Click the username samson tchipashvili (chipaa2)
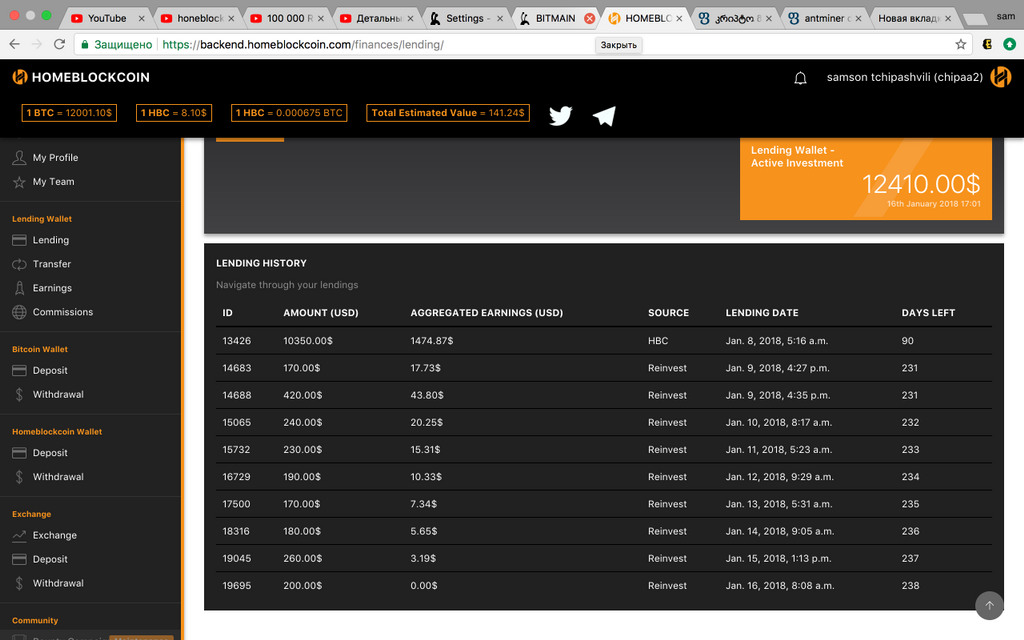This screenshot has width=1024, height=640. [904, 77]
